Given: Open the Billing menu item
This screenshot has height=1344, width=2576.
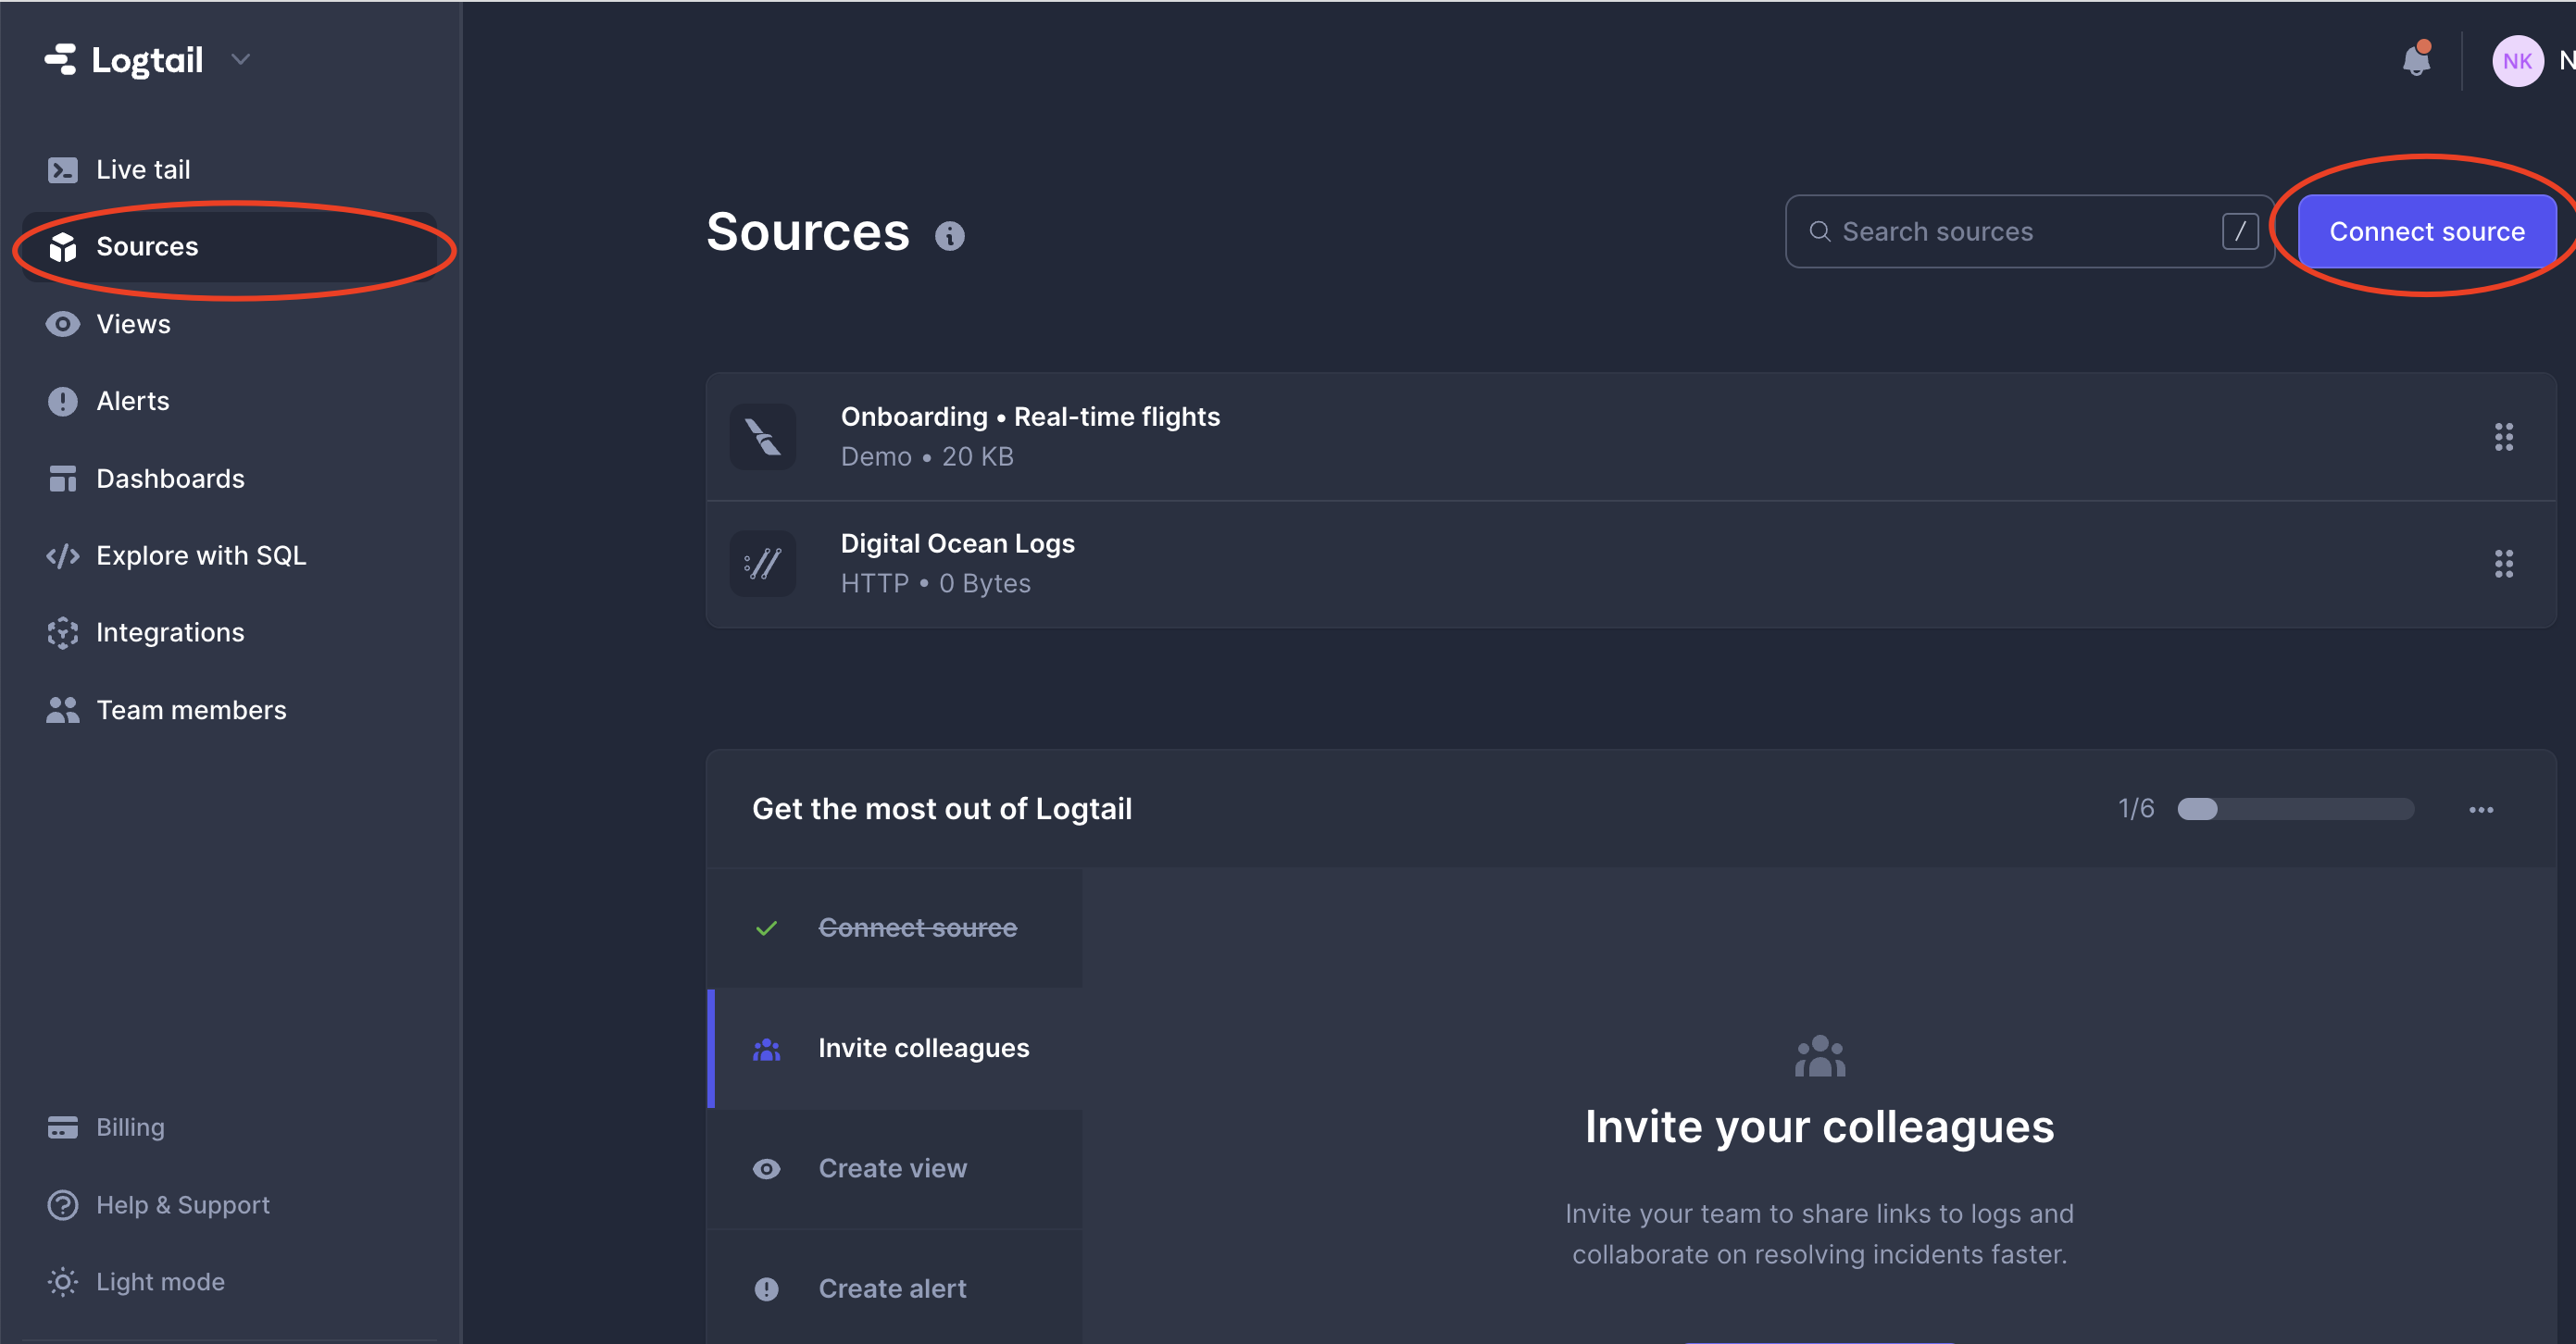Looking at the screenshot, I should click(x=129, y=1127).
